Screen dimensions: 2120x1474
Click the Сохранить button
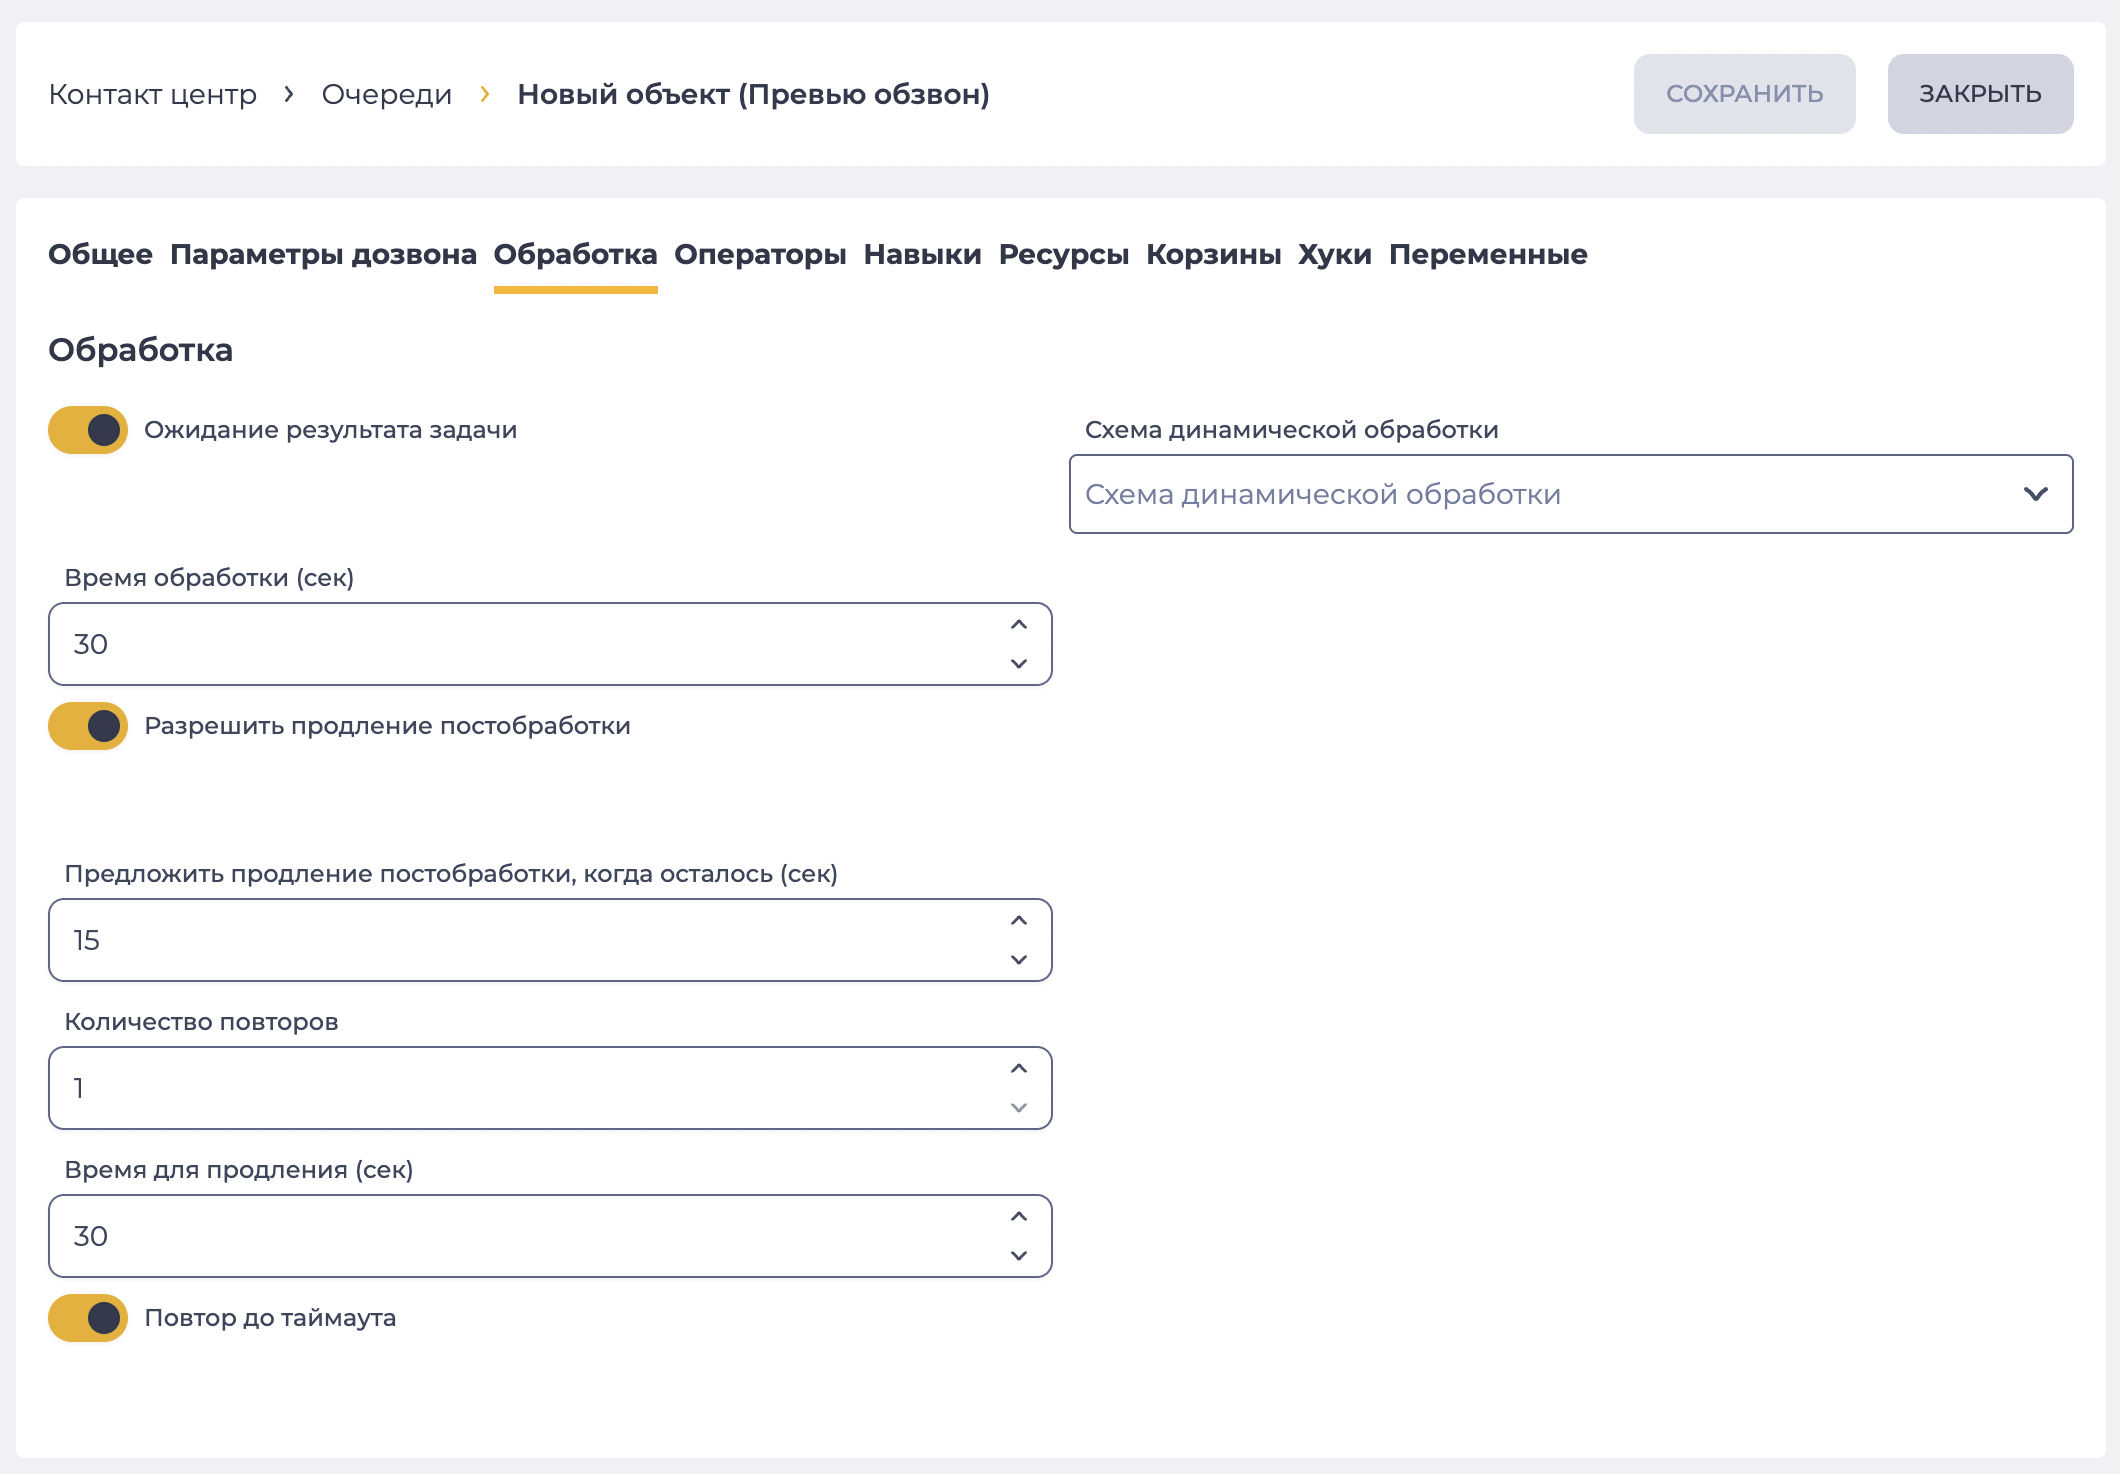(x=1744, y=94)
